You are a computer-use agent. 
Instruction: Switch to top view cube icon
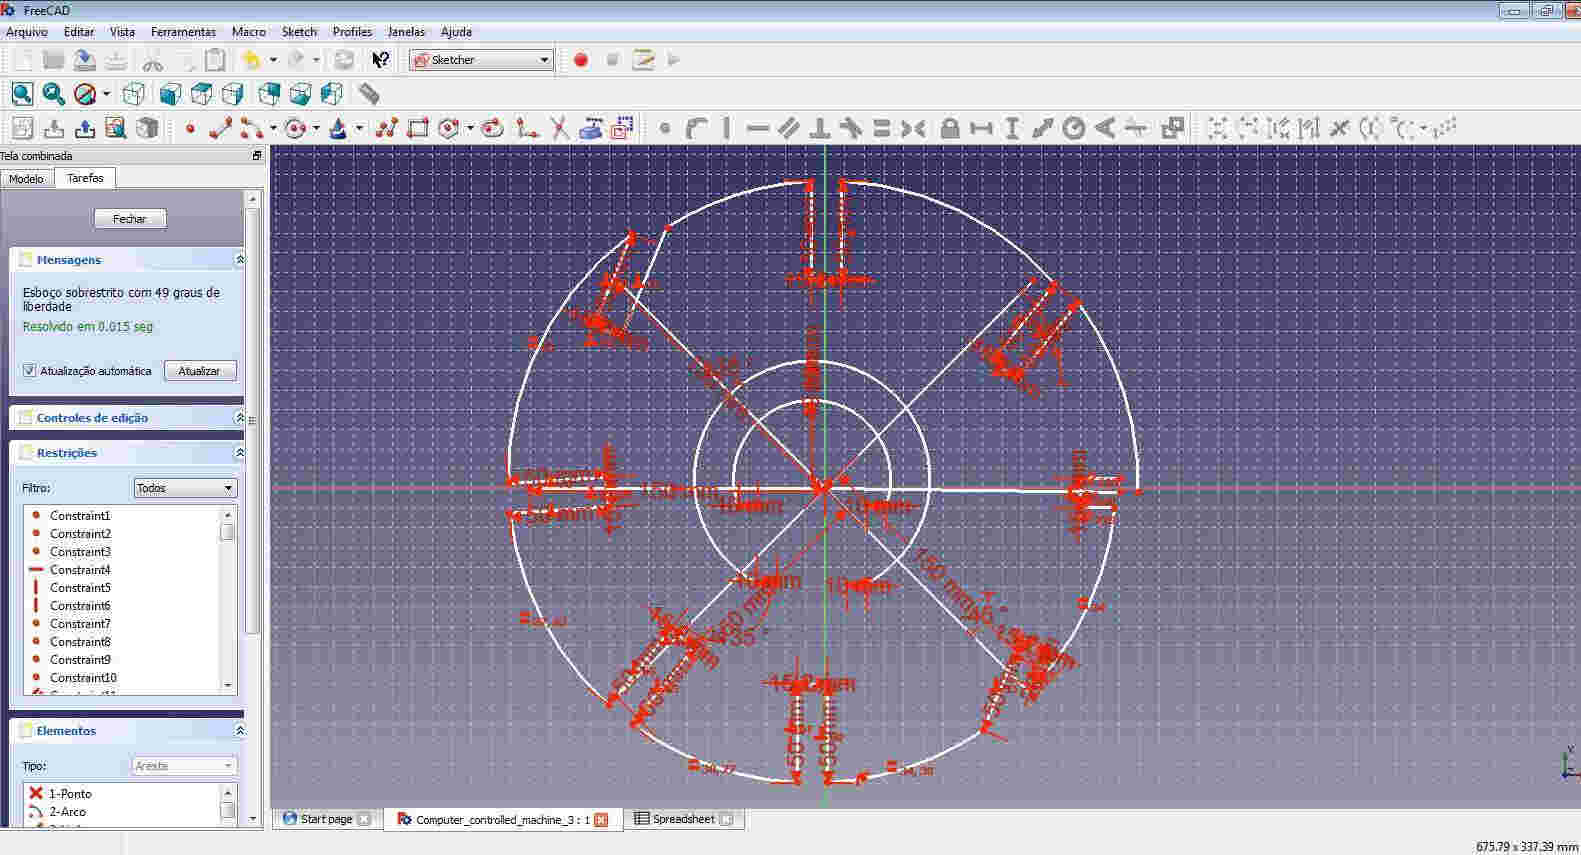click(201, 94)
